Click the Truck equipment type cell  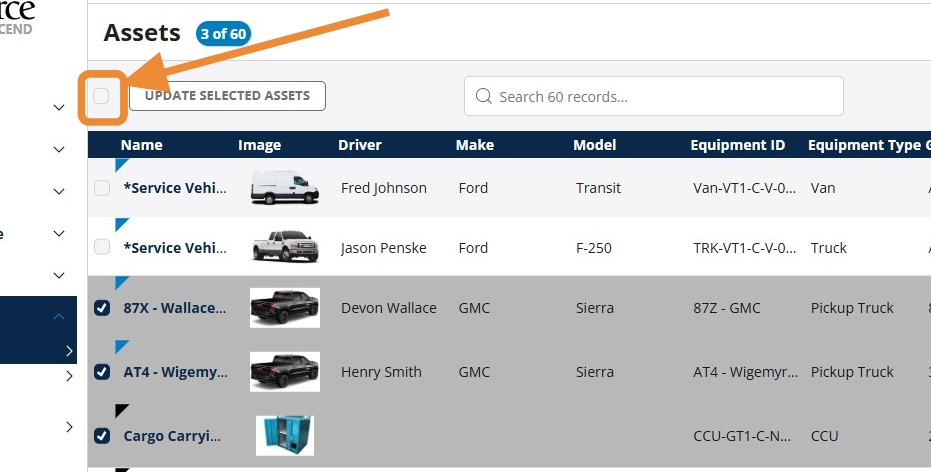pyautogui.click(x=829, y=248)
